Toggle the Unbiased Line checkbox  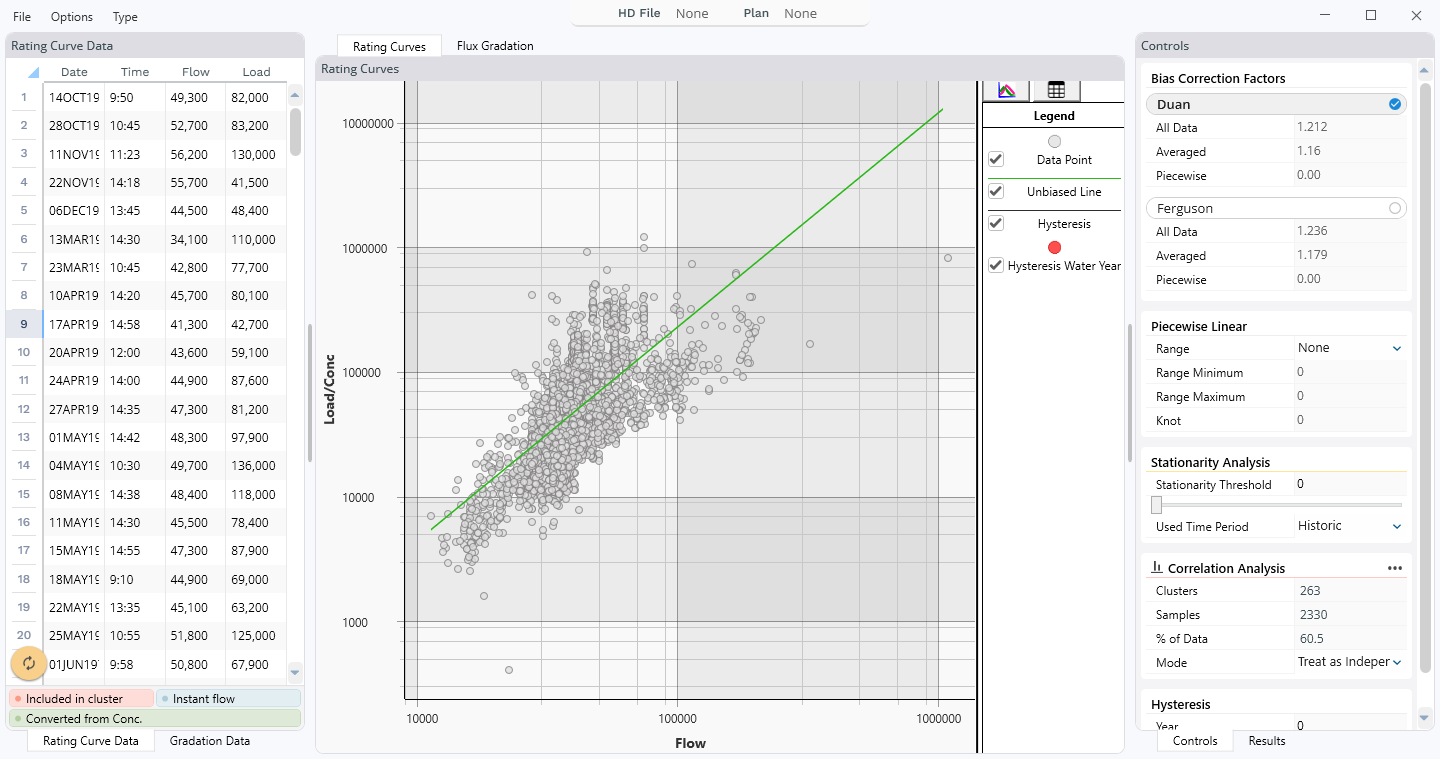click(996, 192)
